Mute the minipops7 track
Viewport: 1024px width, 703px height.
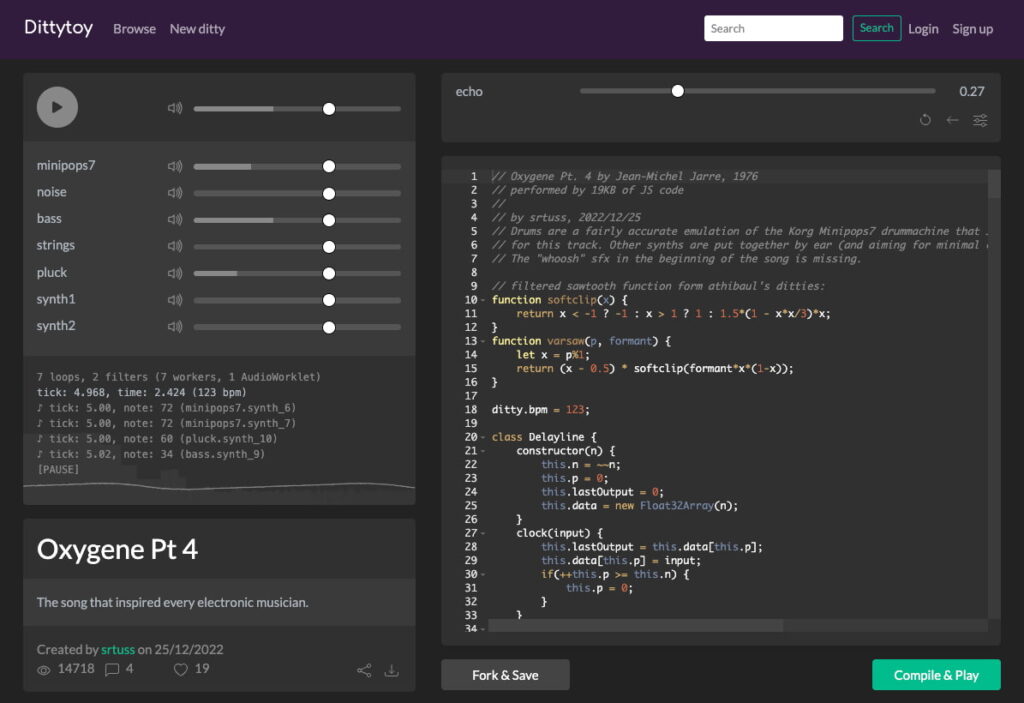(174, 166)
